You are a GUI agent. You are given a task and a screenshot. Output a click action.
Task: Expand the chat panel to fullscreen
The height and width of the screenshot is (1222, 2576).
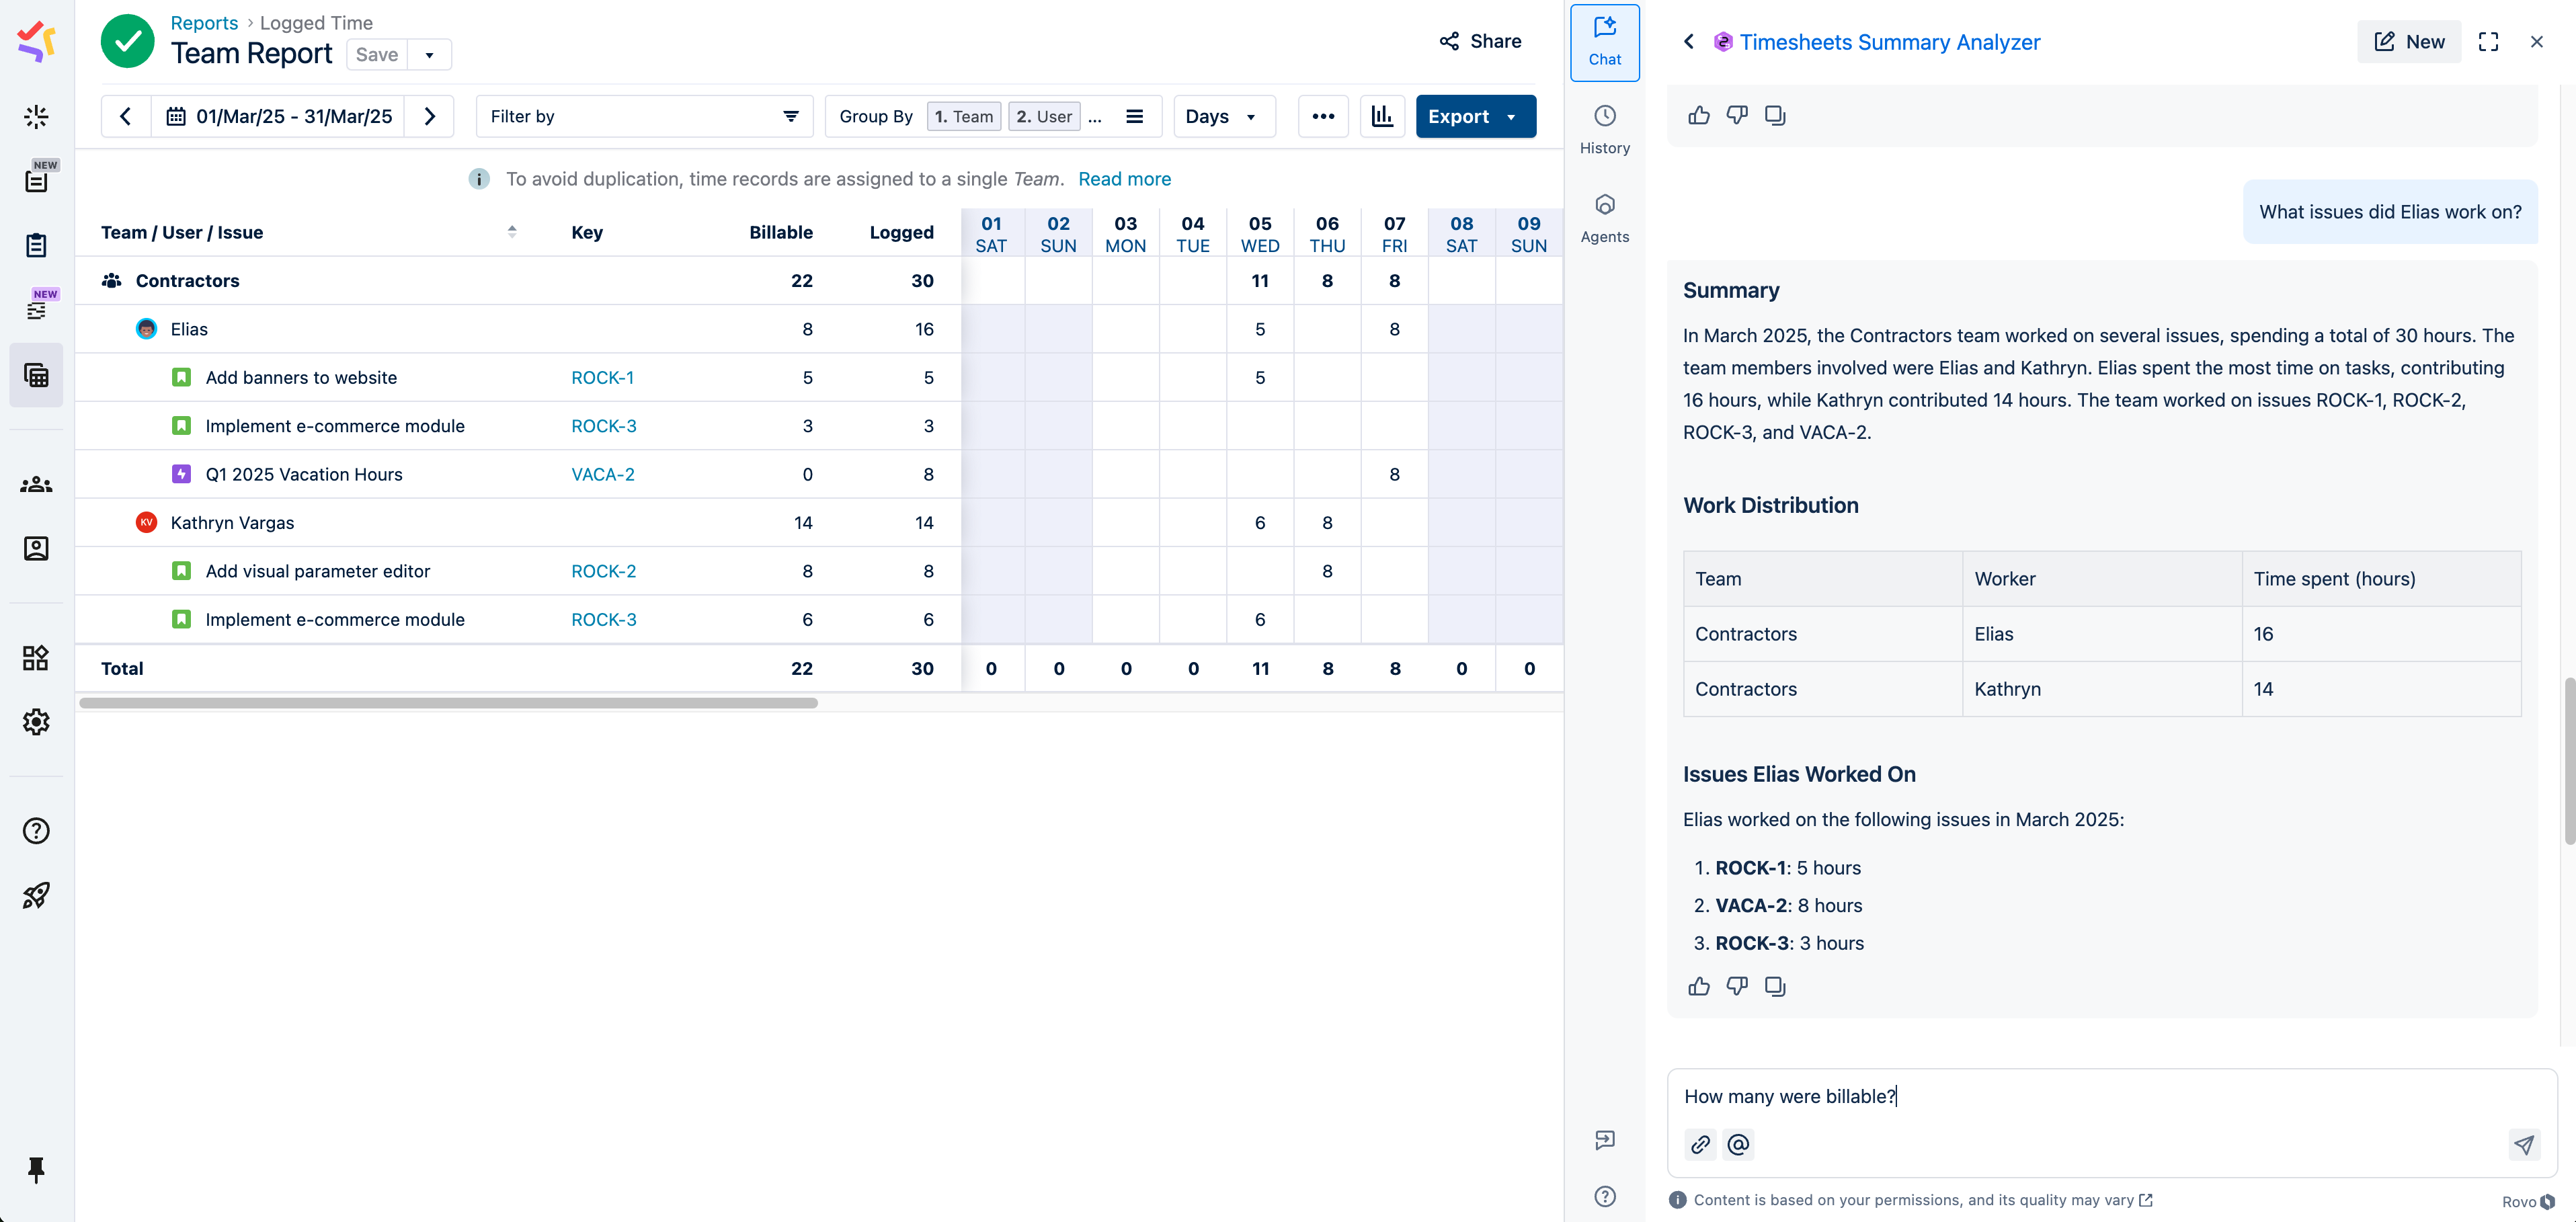coord(2488,42)
